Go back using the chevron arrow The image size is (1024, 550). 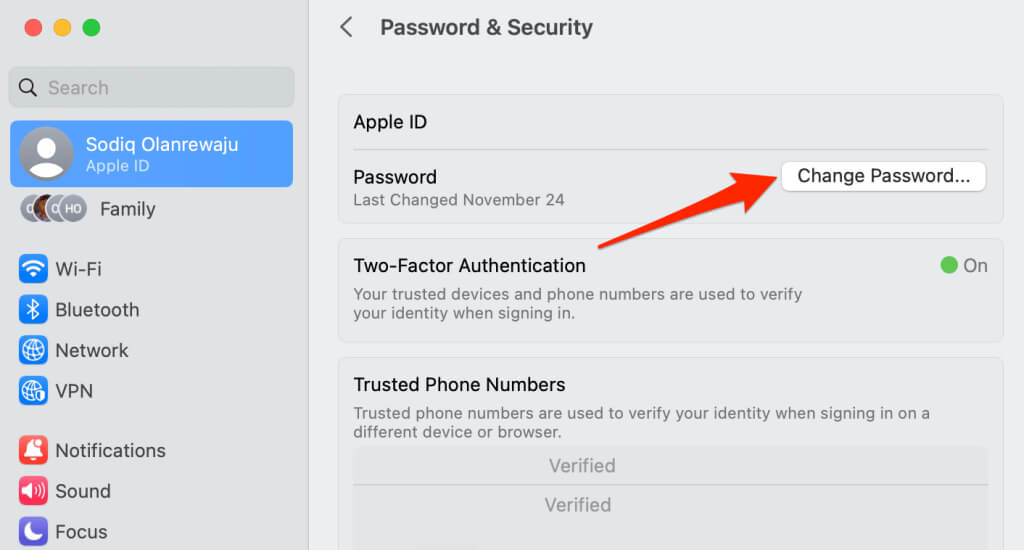(x=346, y=27)
